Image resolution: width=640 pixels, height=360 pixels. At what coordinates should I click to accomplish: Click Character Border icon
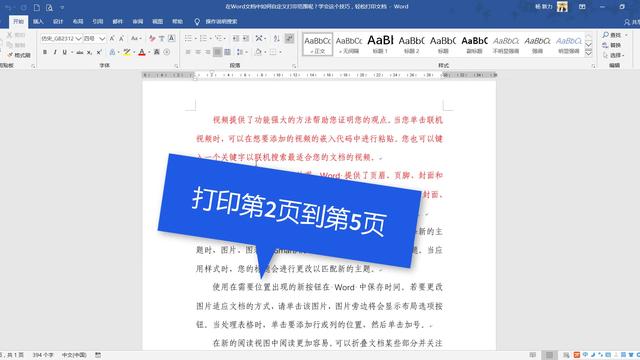point(171,38)
